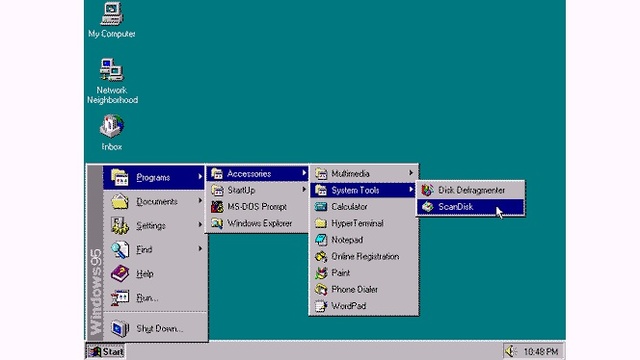Select MS-DOS Prompt menu entry
Image resolution: width=640 pixels, height=360 pixels.
click(x=257, y=207)
